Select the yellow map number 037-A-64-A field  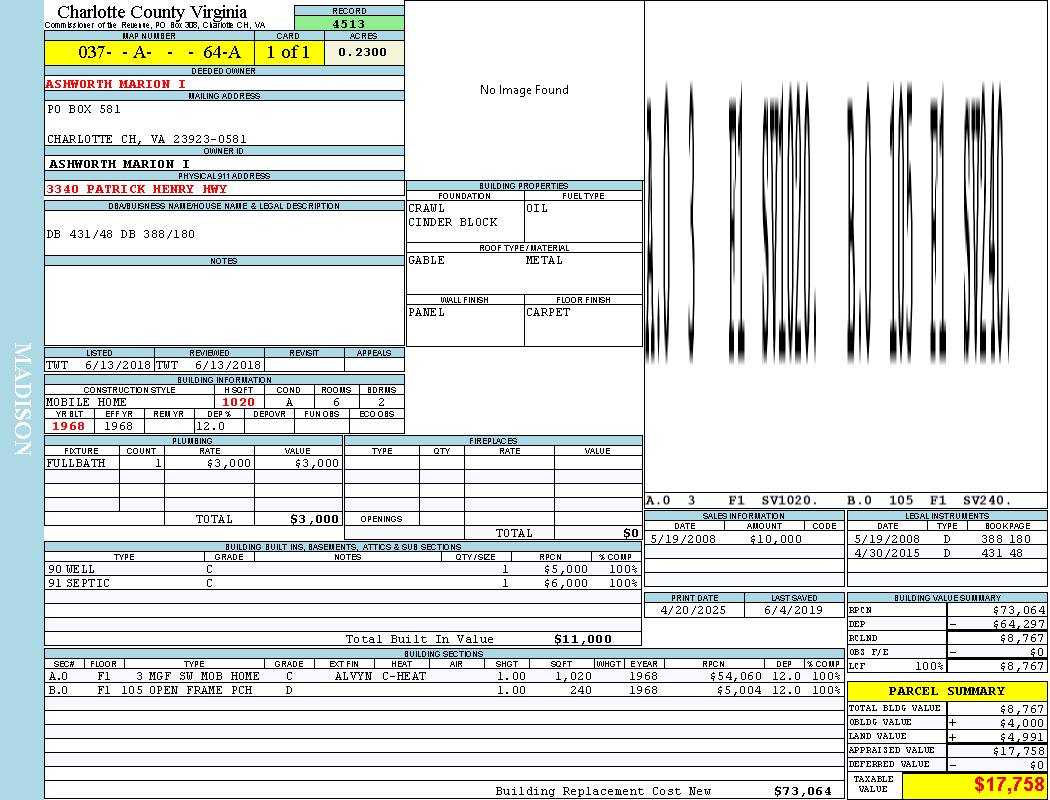(x=149, y=53)
